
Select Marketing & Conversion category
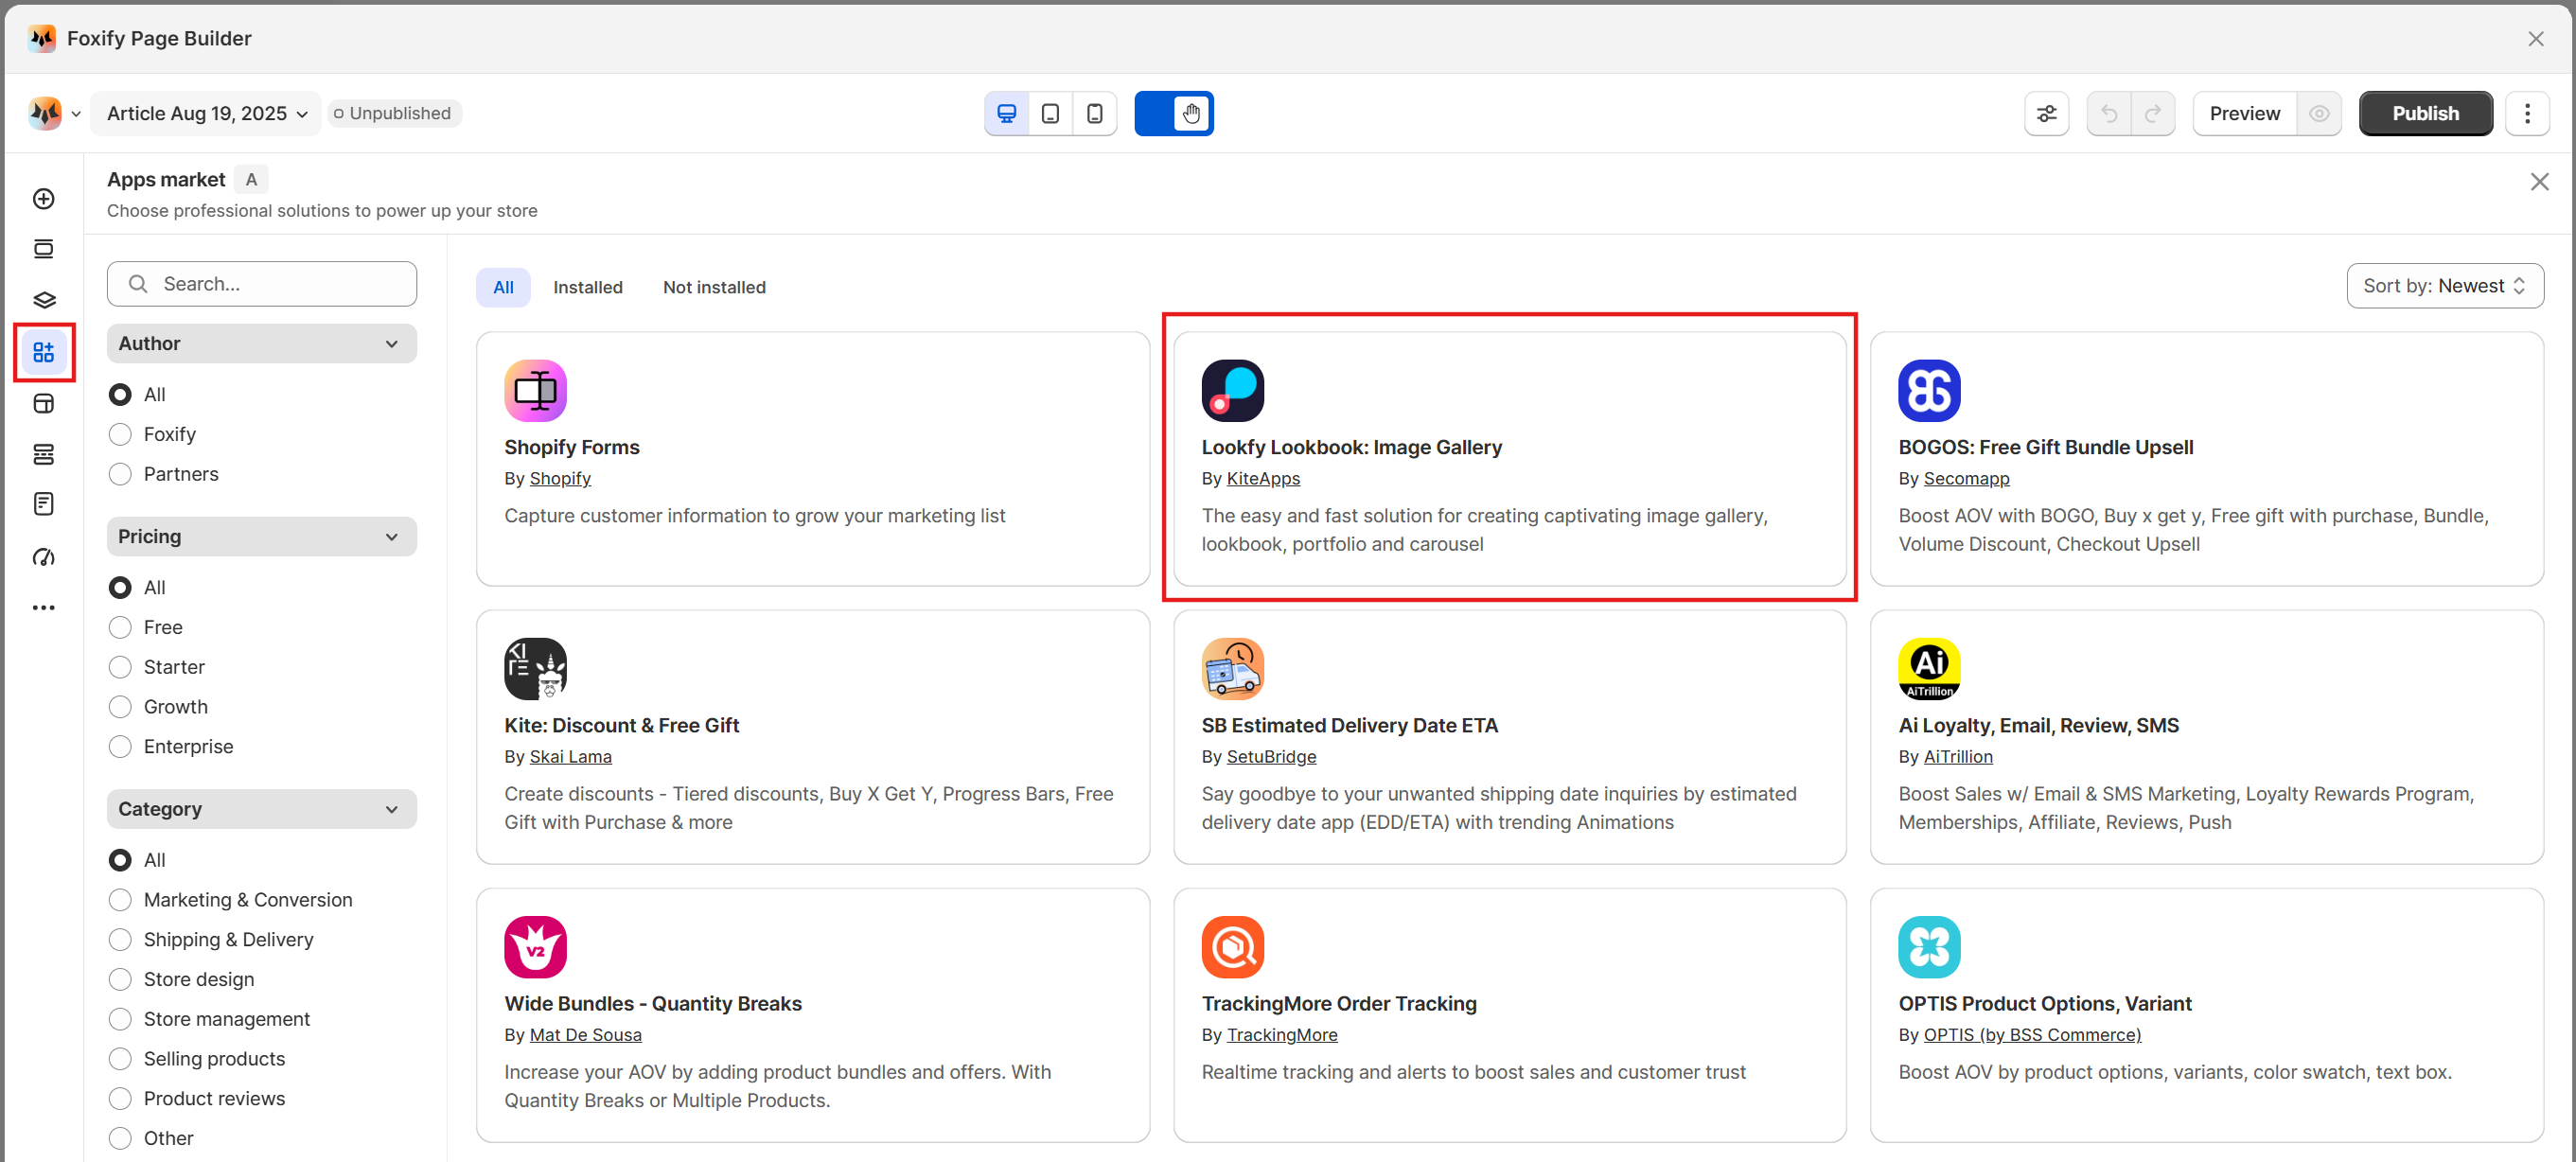point(120,900)
